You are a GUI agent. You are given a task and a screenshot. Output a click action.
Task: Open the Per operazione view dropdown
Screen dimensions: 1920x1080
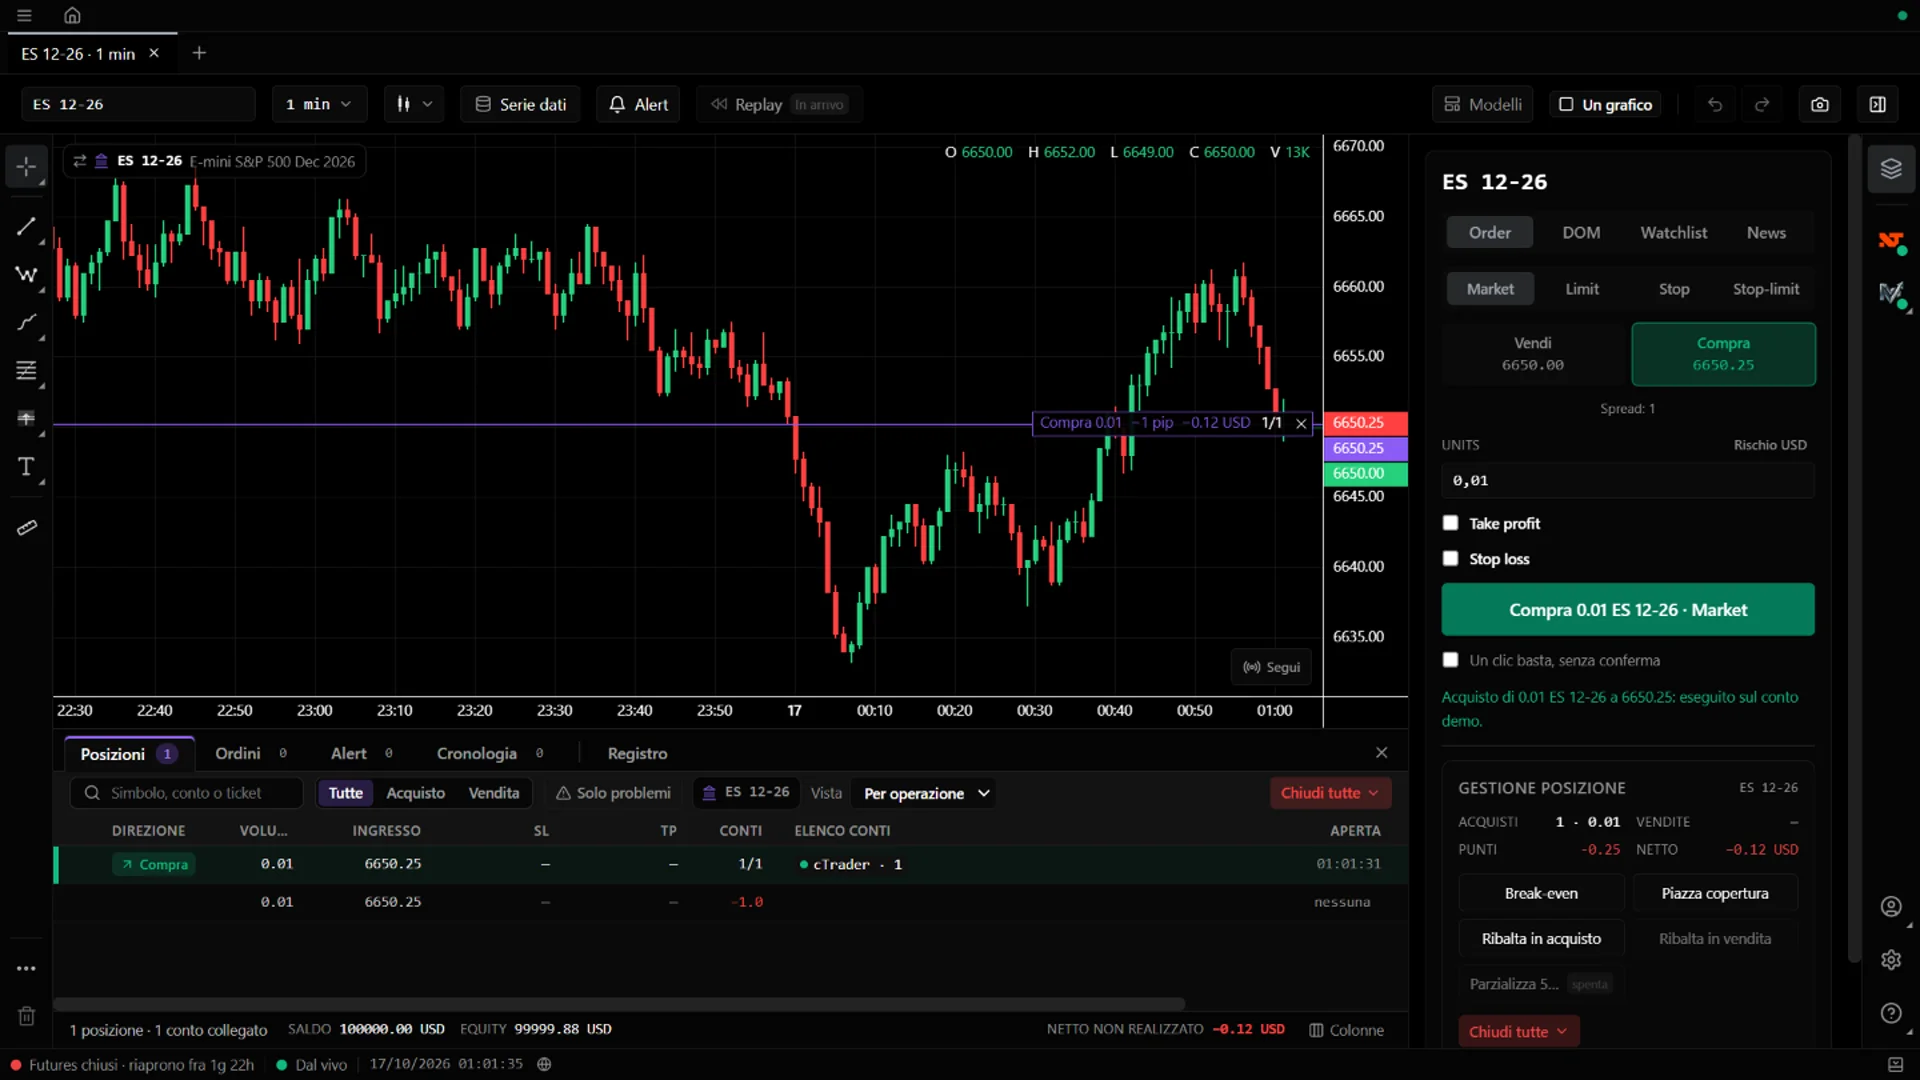coord(926,793)
